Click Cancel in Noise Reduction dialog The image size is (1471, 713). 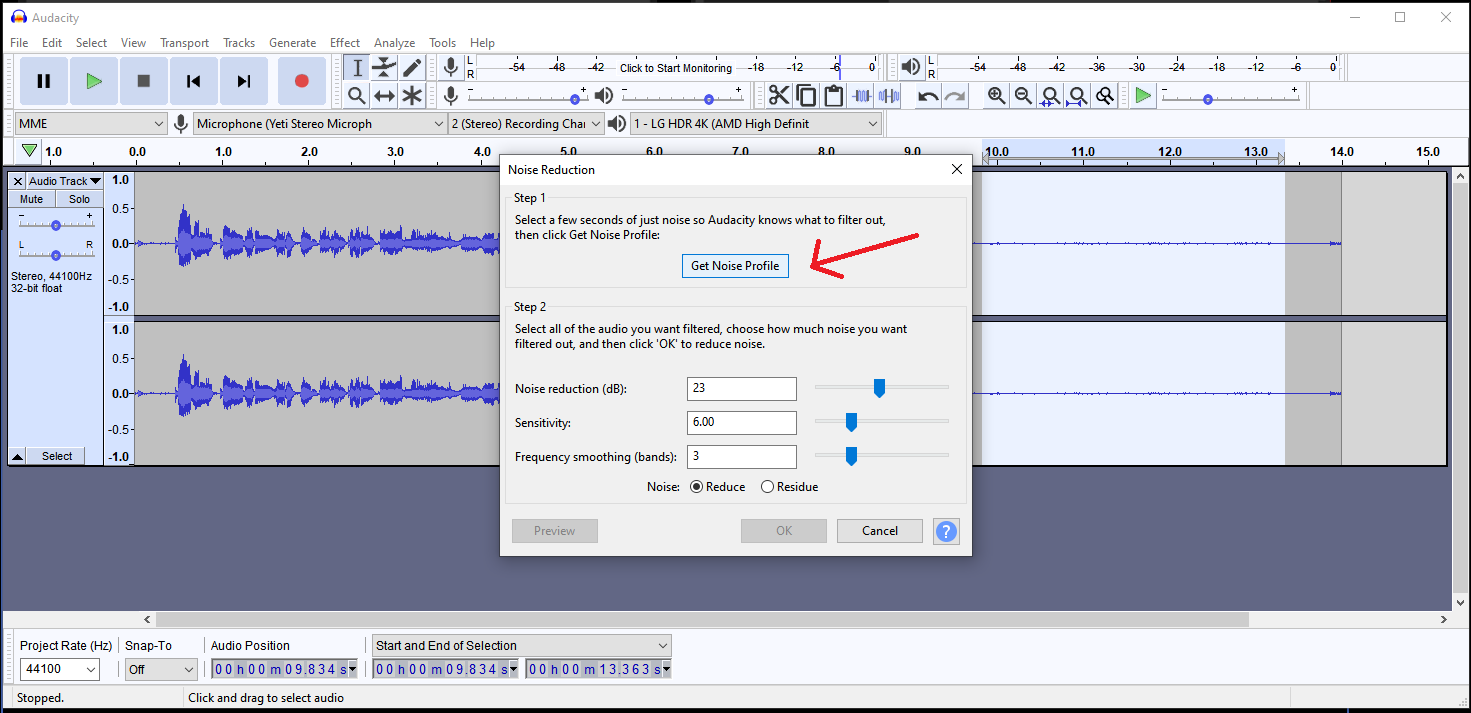click(x=879, y=531)
